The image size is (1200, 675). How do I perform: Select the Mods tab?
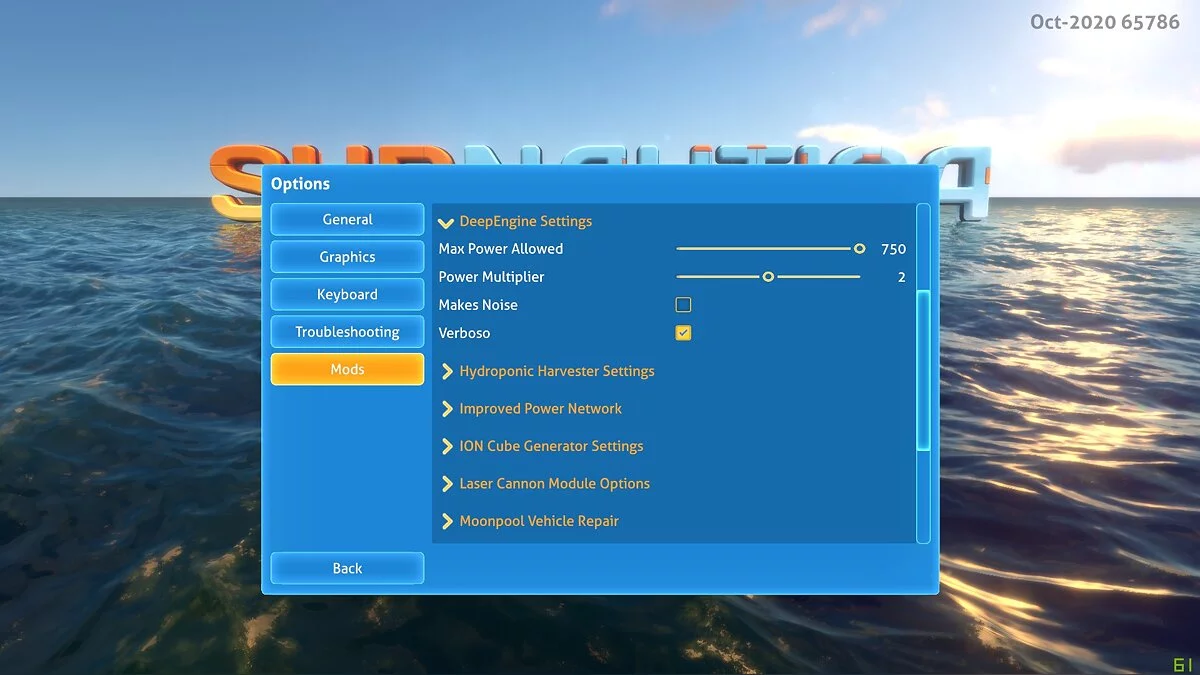pyautogui.click(x=347, y=369)
